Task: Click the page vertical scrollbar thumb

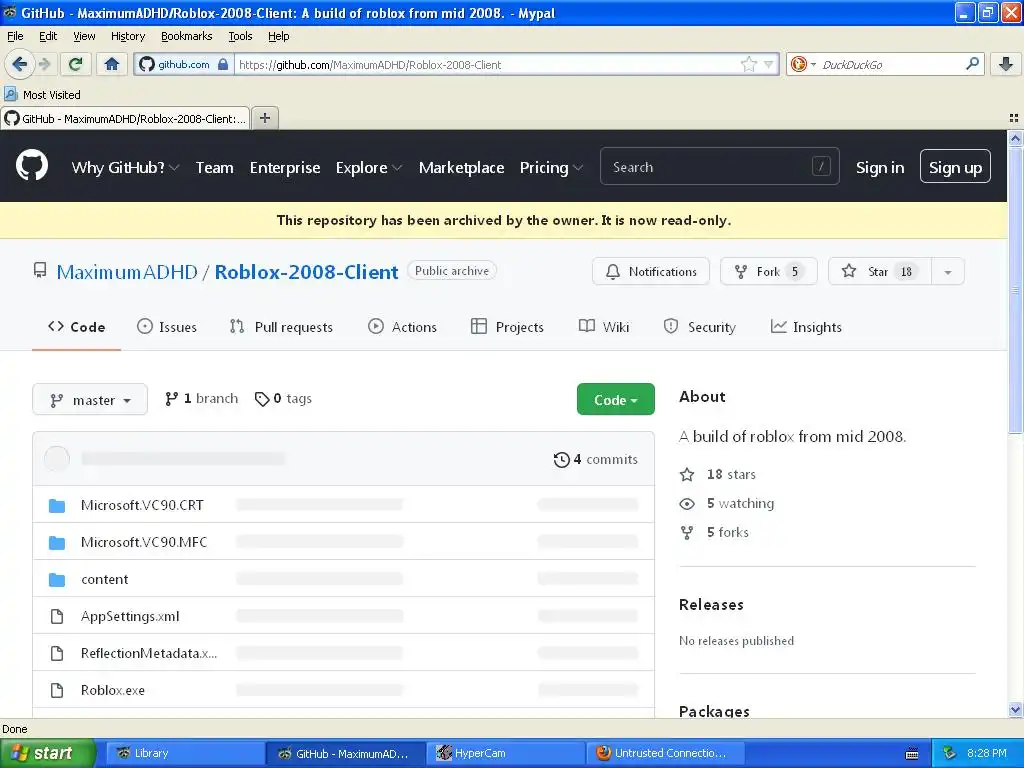Action: pos(1015,289)
